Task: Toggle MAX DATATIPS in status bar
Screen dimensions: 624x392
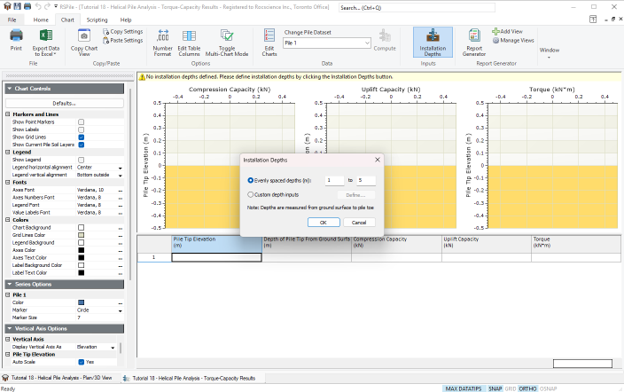Action: tap(463, 389)
